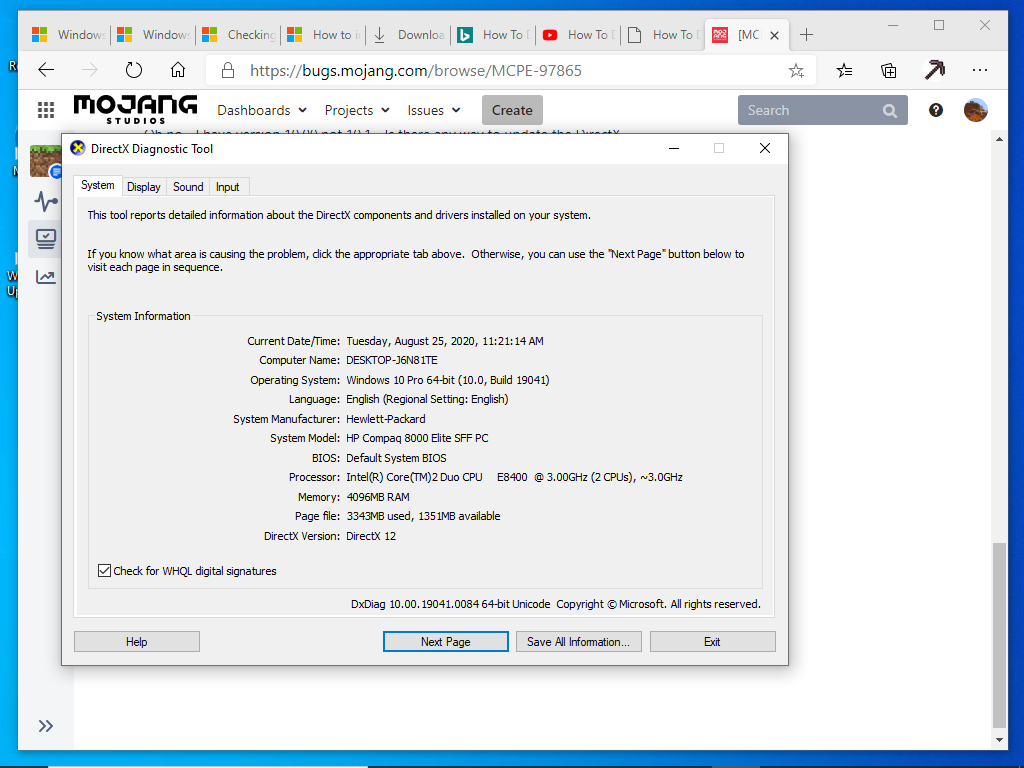Open the activity pulse sidebar icon
The image size is (1024, 768).
point(46,201)
